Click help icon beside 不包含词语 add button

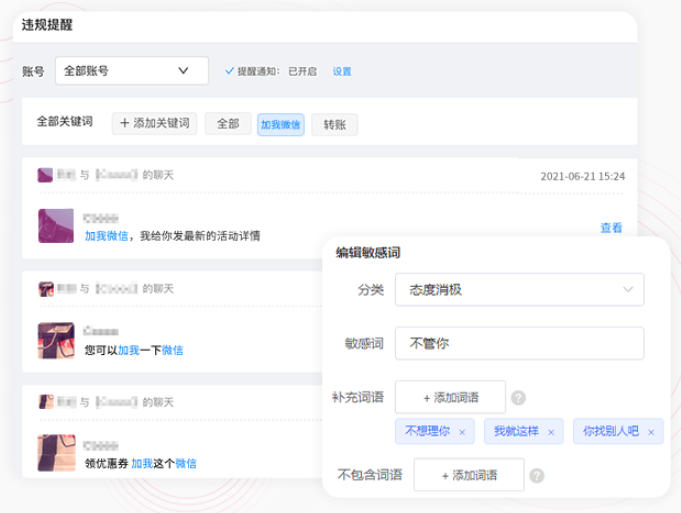[x=537, y=476]
